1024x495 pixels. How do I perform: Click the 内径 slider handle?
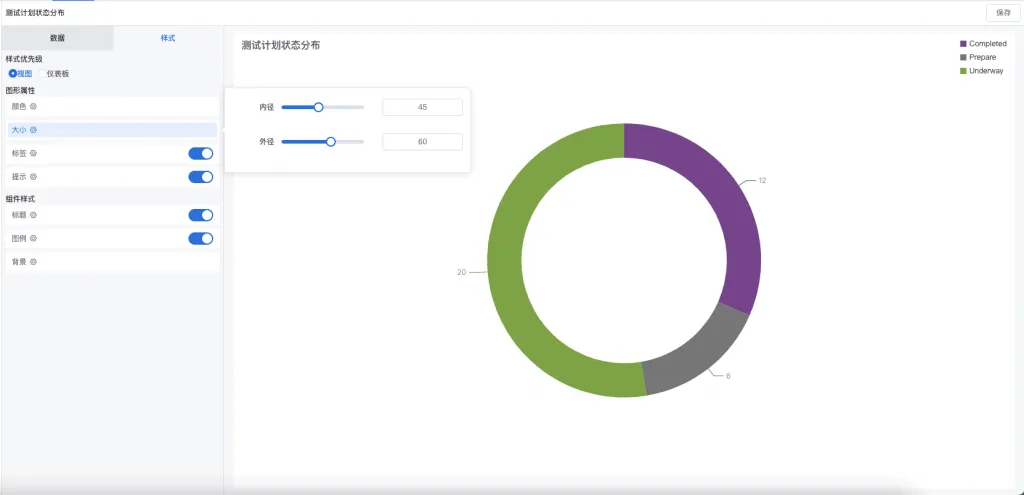(319, 107)
